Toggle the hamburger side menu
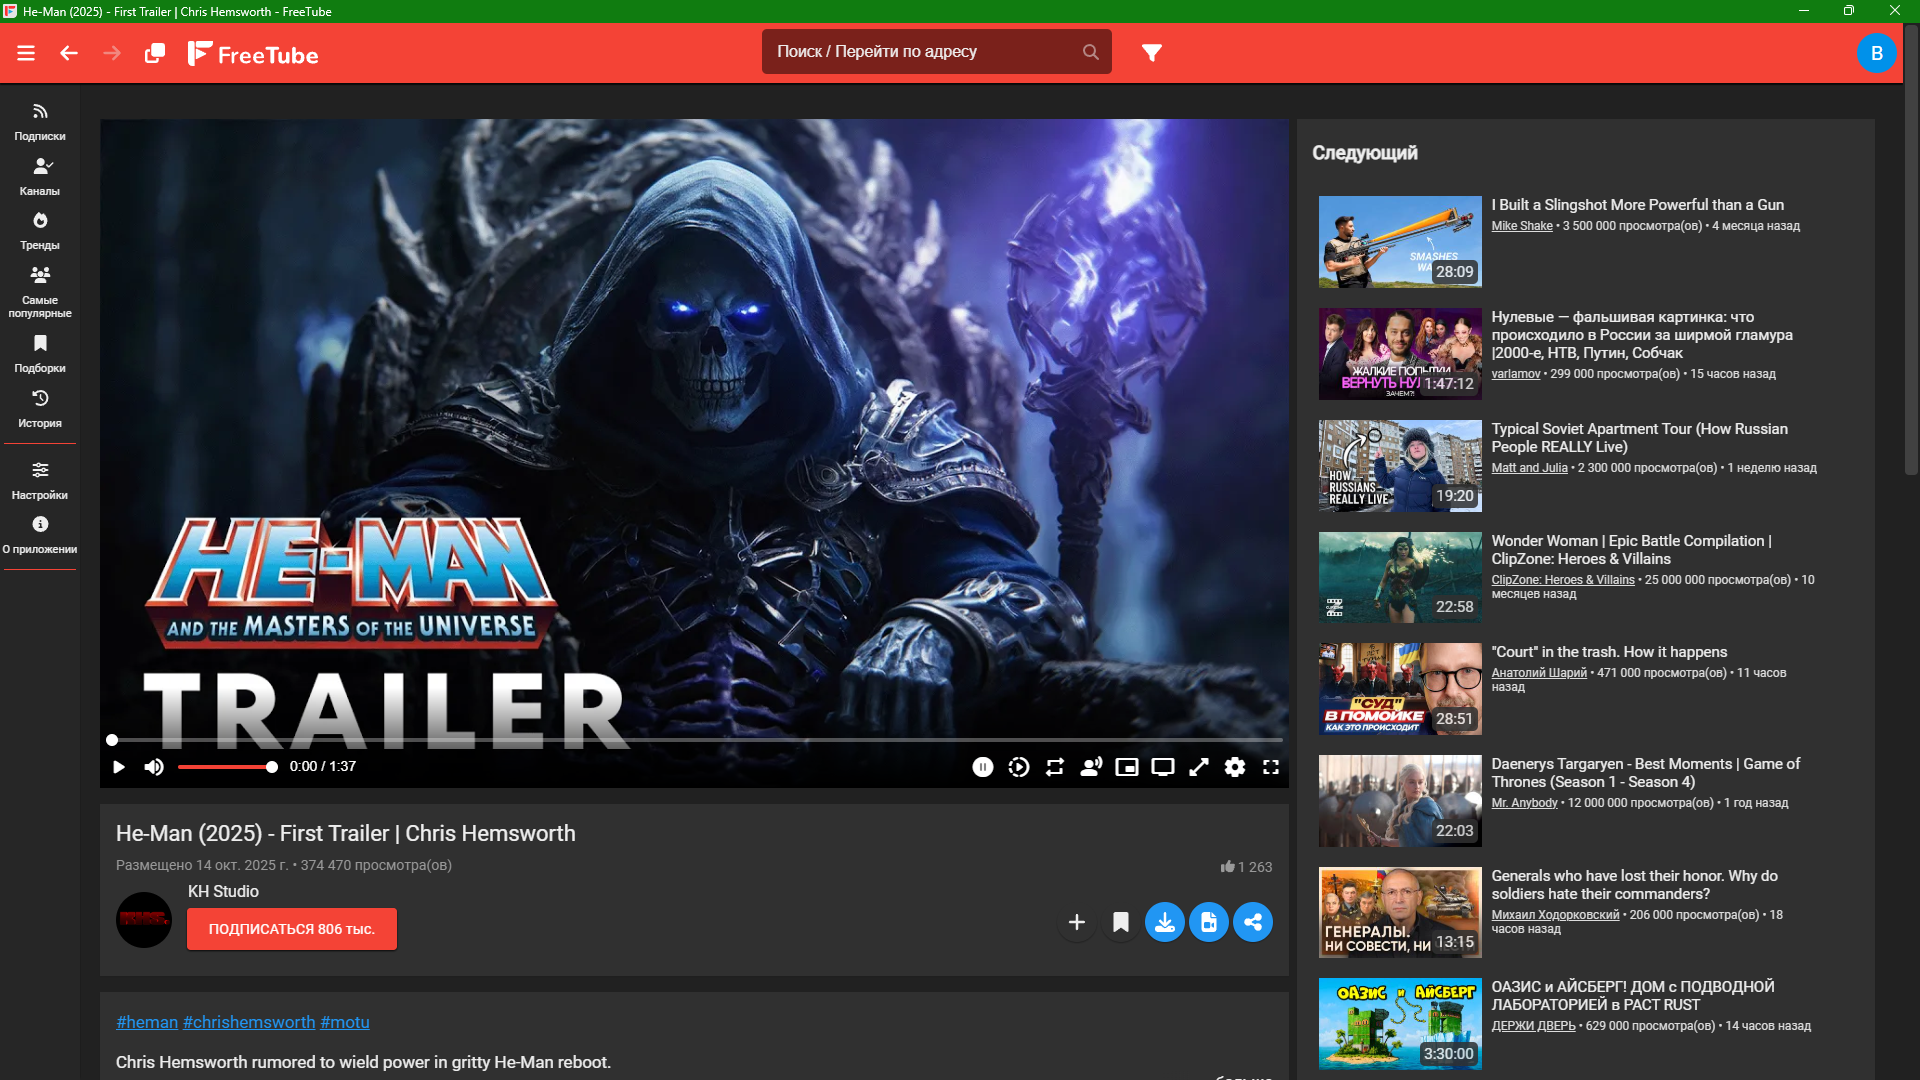The width and height of the screenshot is (1920, 1080). tap(26, 53)
